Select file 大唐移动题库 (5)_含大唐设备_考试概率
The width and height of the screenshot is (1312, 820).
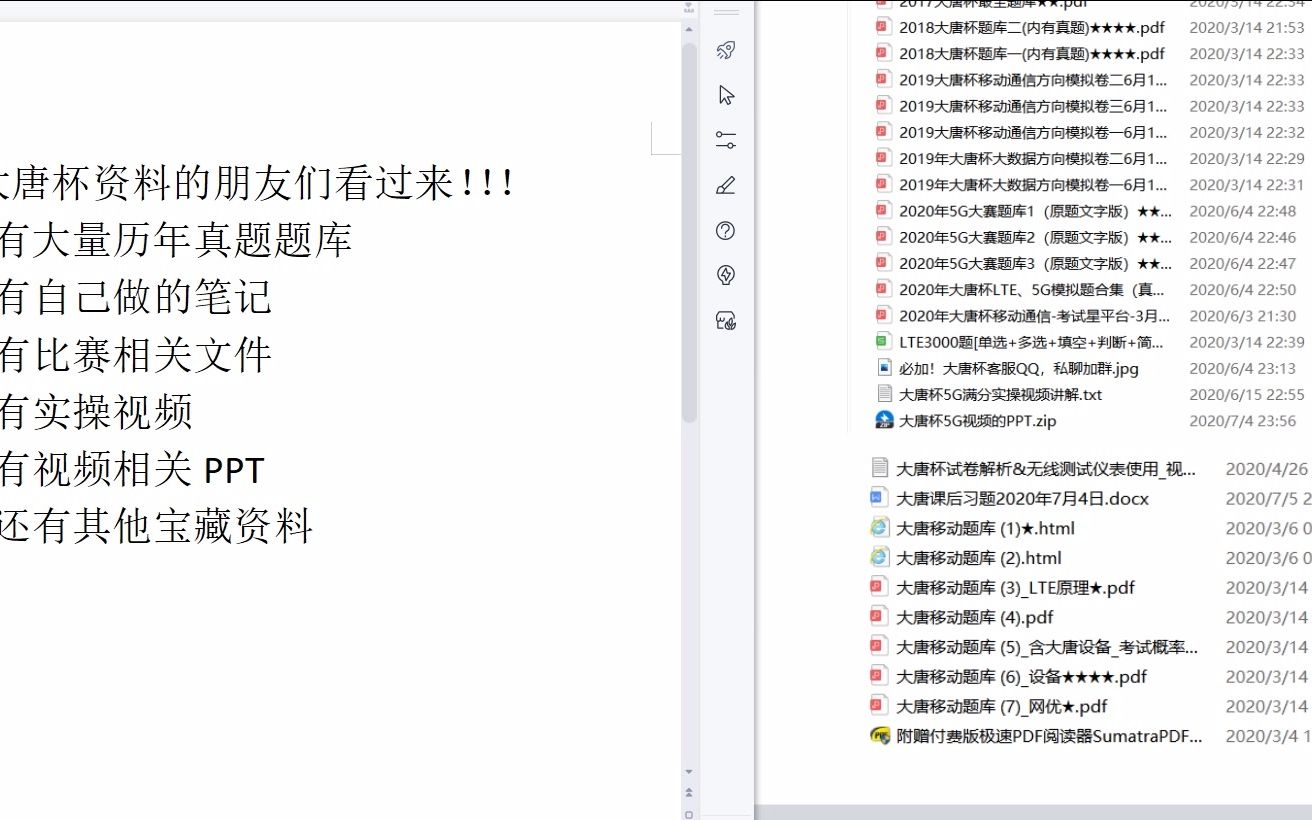(x=1047, y=647)
